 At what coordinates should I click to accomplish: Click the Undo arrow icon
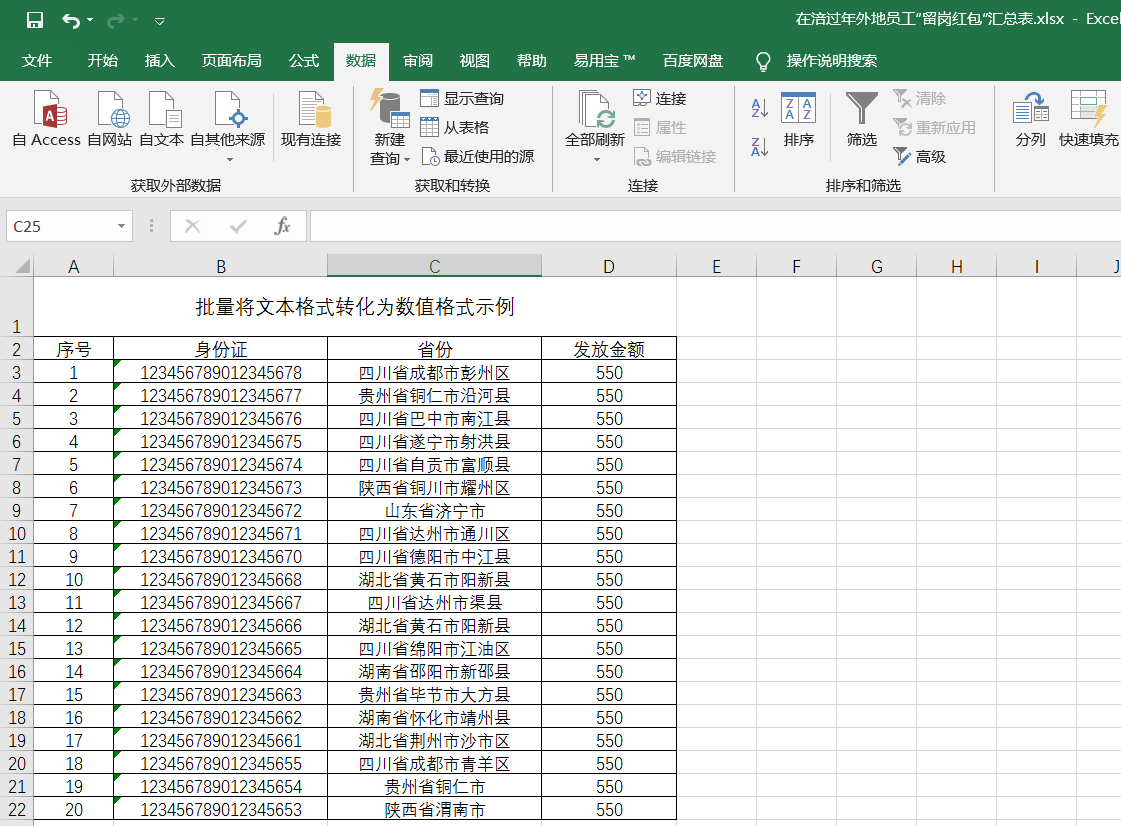pos(71,20)
